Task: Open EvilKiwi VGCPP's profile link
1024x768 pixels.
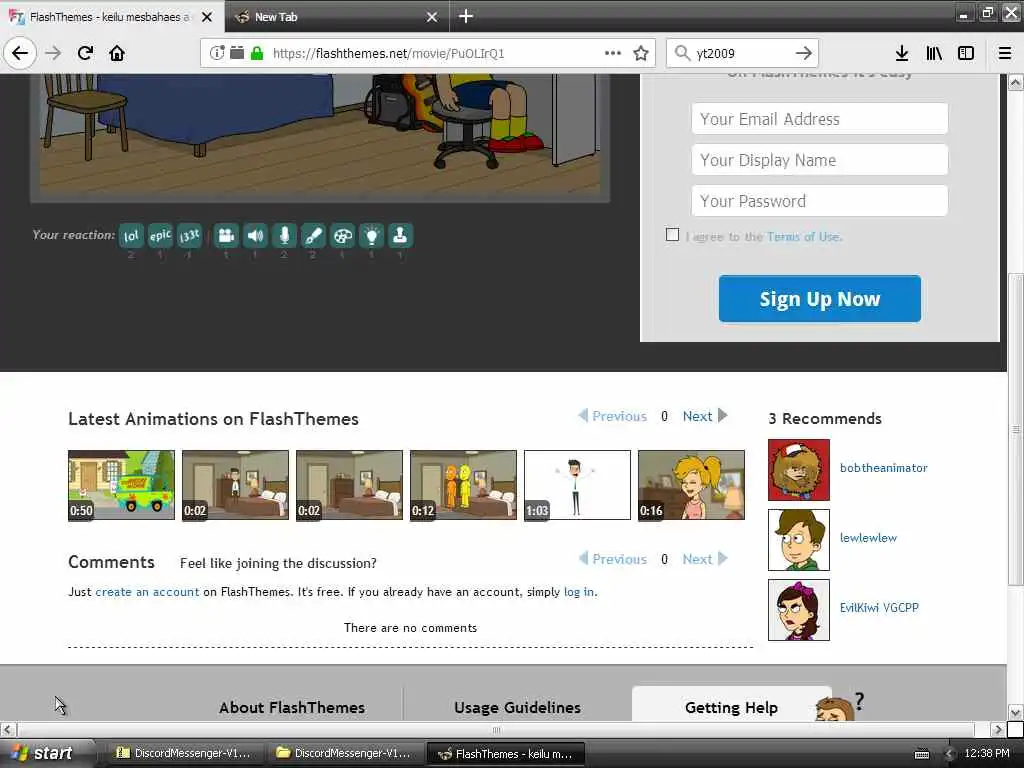Action: [x=879, y=607]
